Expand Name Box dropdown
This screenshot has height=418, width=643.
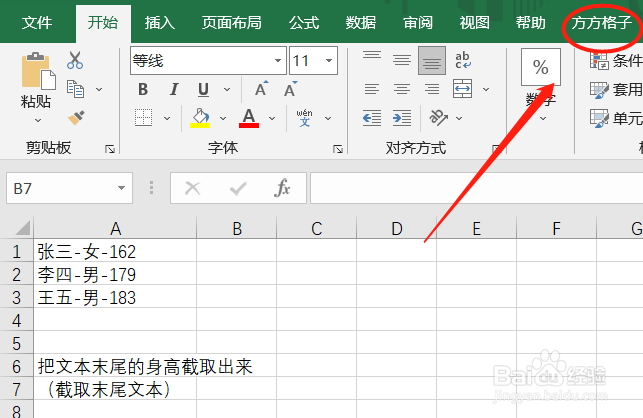tap(121, 188)
